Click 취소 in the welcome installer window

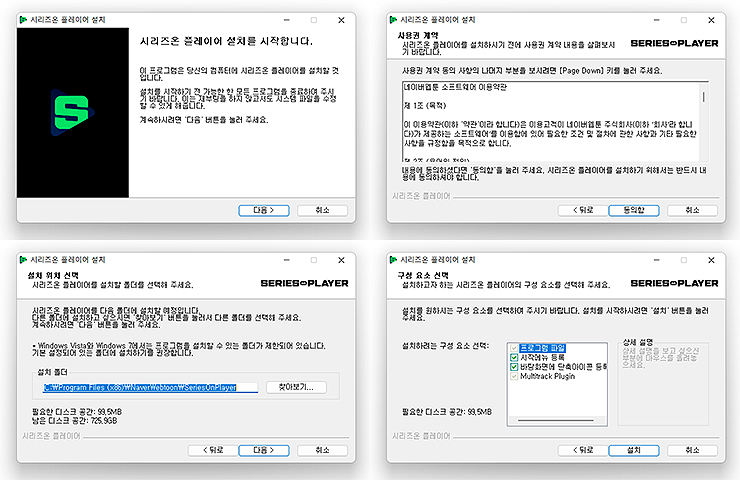point(322,210)
